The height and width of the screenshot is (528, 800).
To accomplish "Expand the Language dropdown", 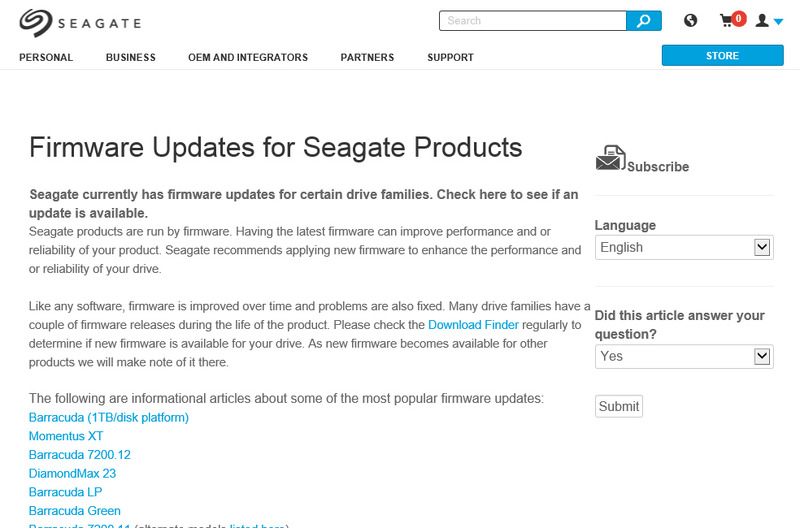I will point(684,247).
